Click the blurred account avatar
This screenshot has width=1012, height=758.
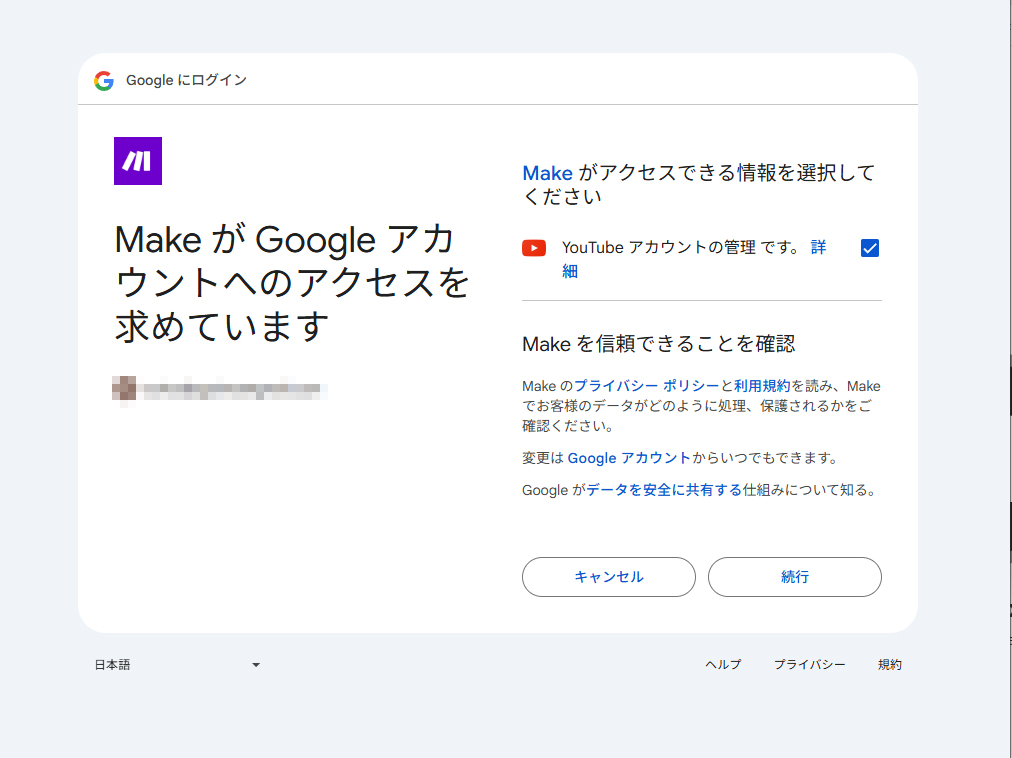[x=124, y=388]
